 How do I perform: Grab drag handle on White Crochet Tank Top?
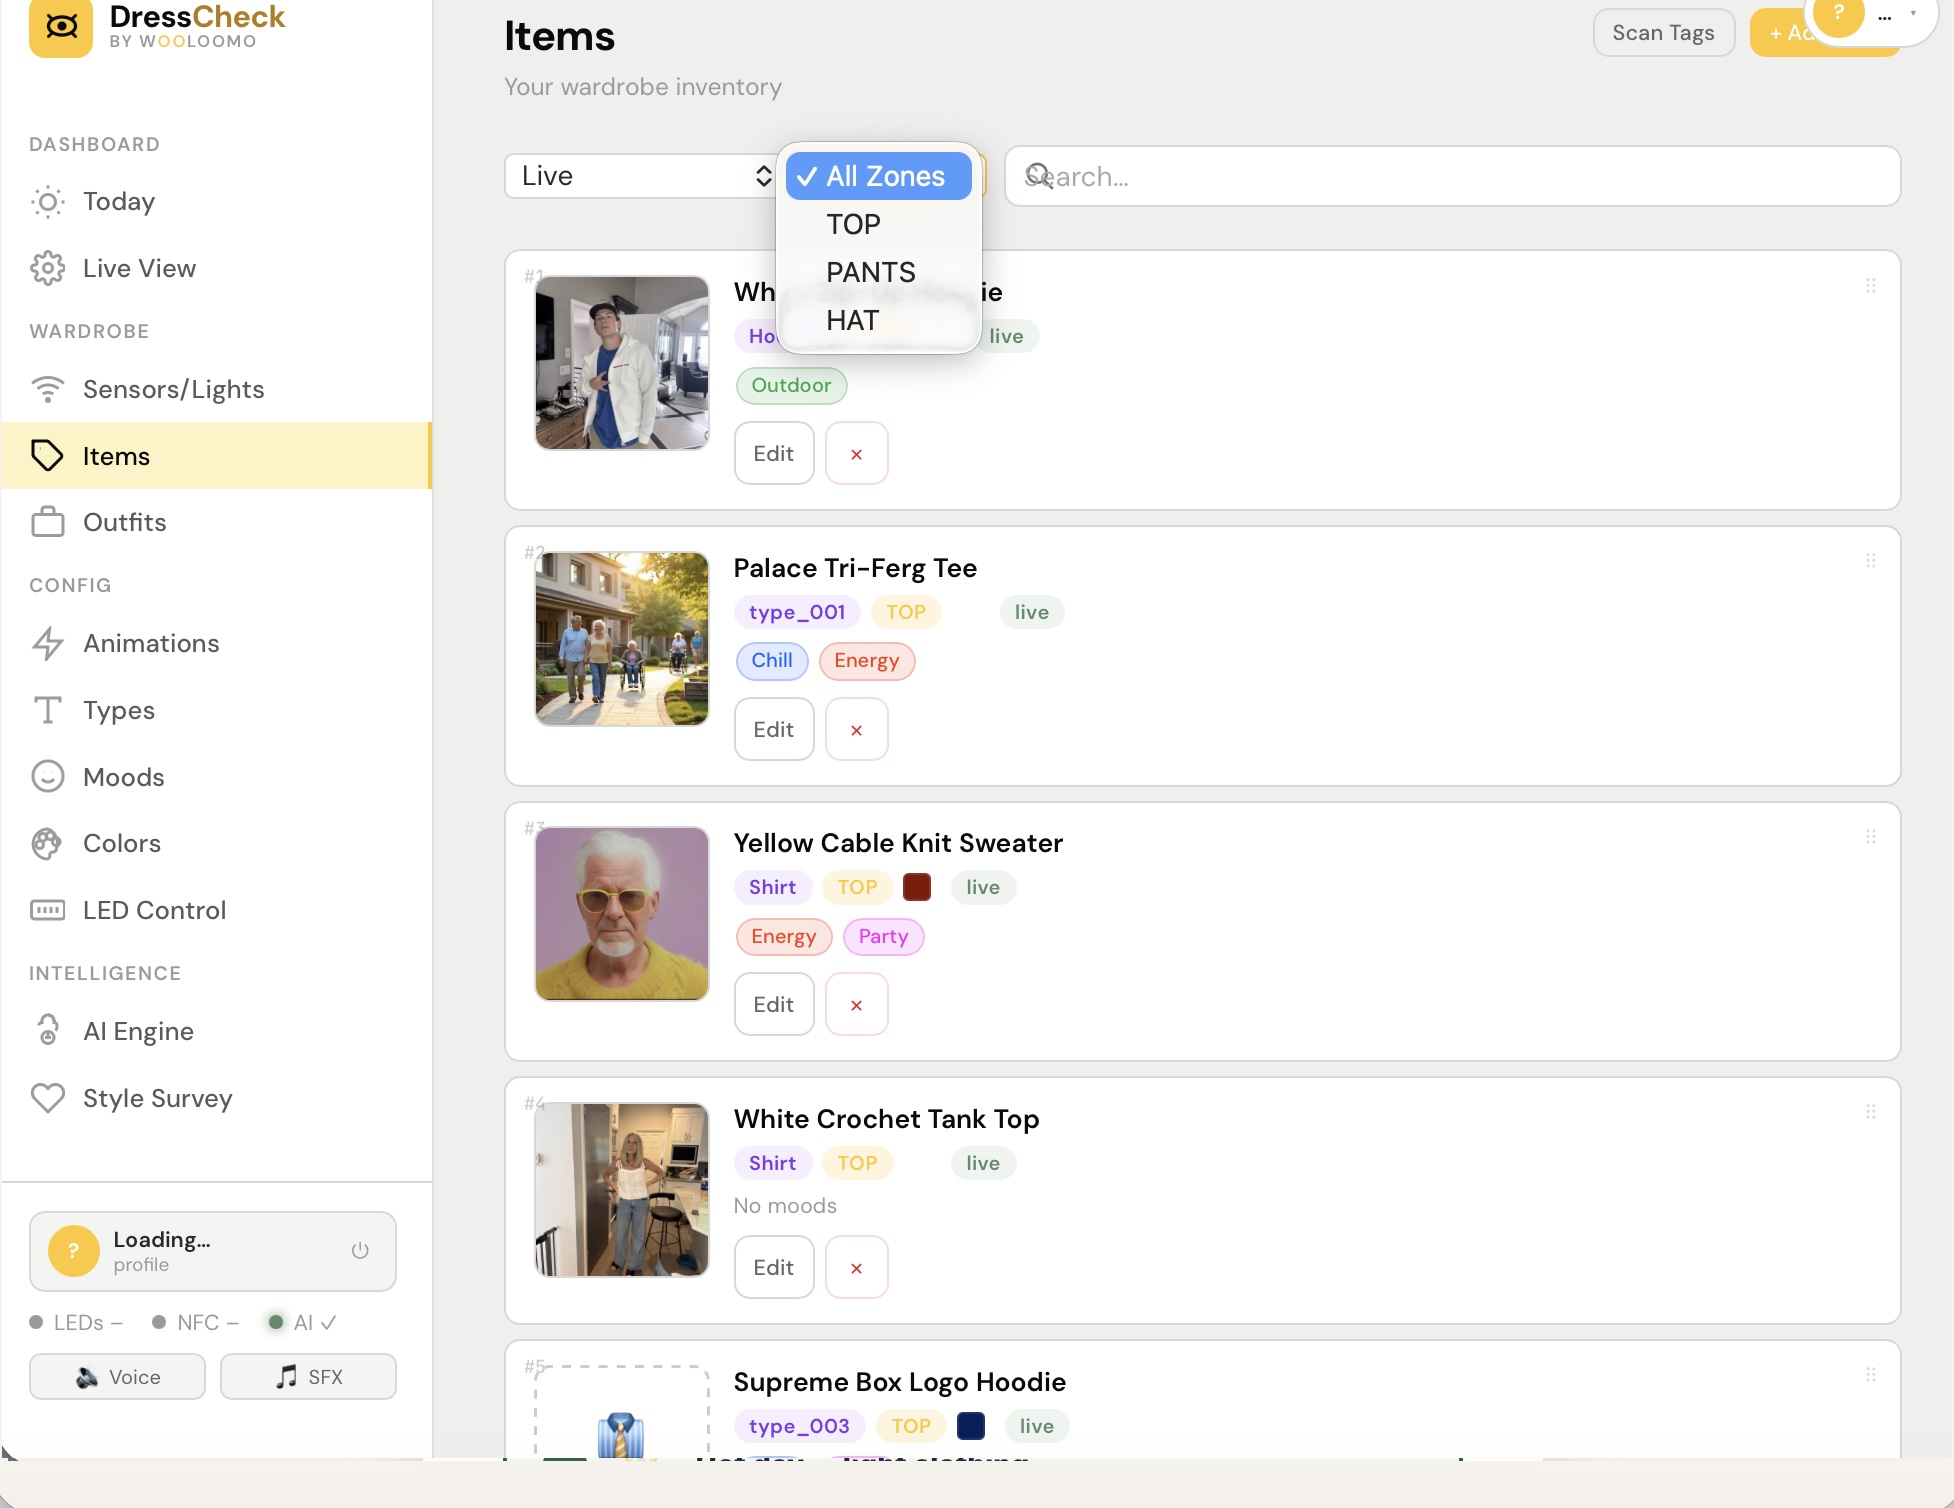[1870, 1112]
